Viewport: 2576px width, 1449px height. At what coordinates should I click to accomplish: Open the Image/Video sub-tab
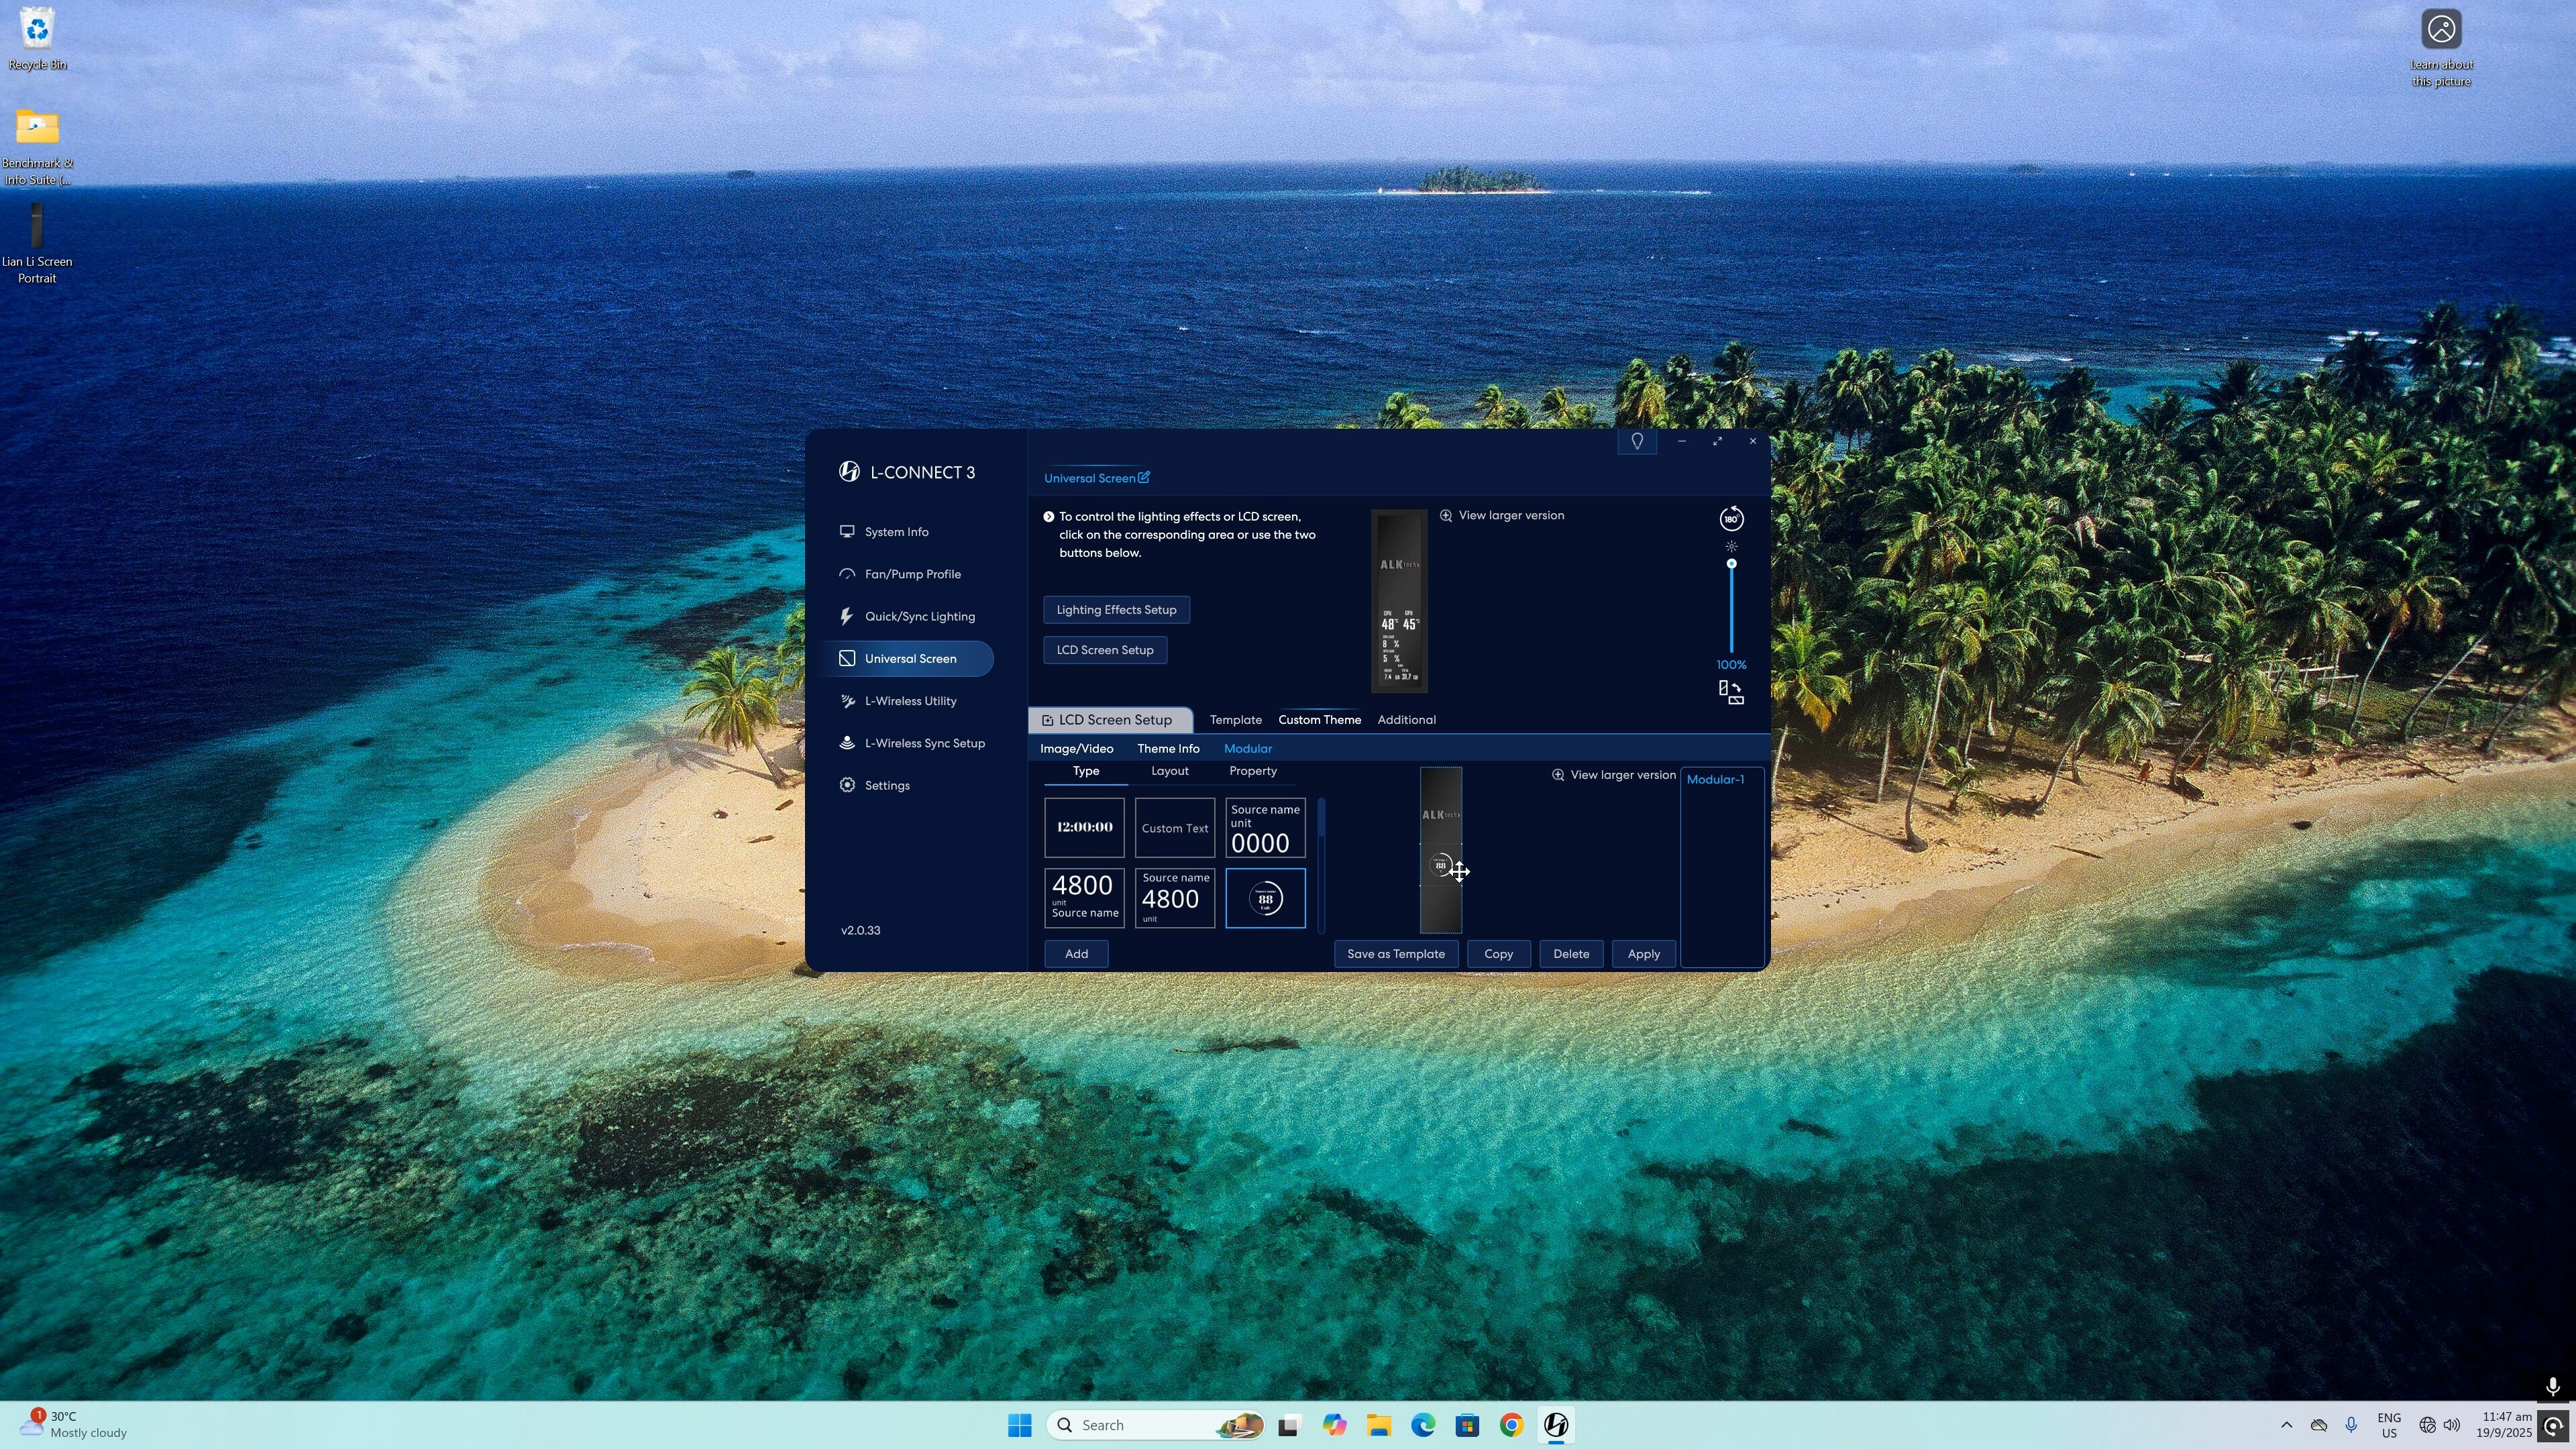tap(1076, 749)
